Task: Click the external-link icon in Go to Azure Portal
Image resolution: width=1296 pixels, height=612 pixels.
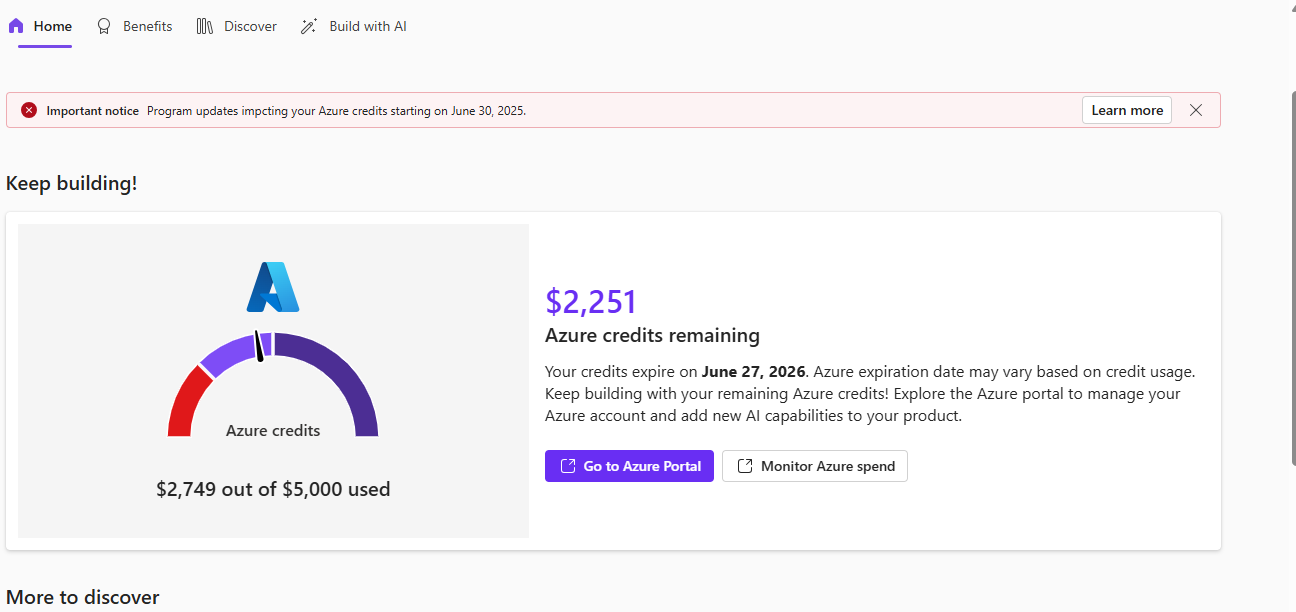Action: pyautogui.click(x=568, y=466)
